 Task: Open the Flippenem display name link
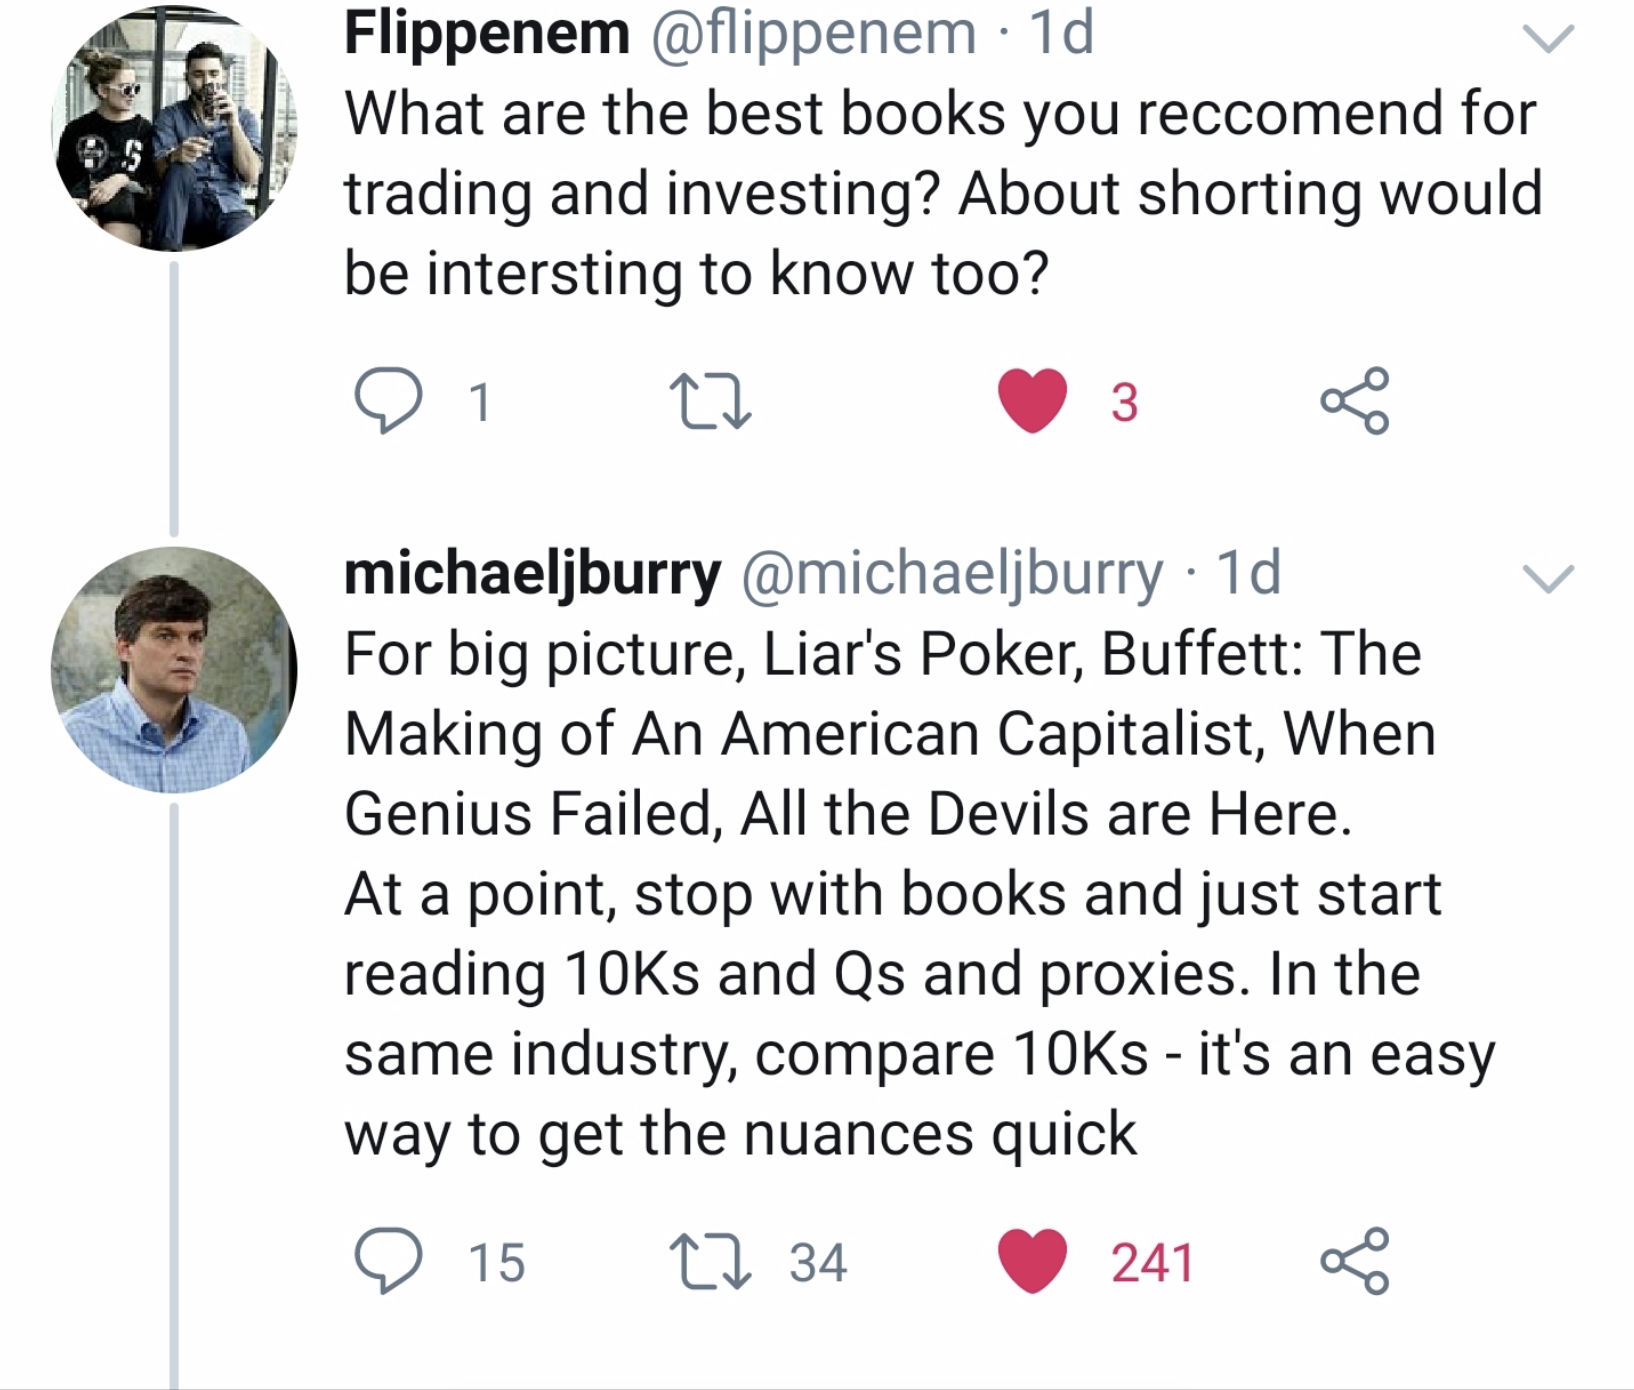487,34
